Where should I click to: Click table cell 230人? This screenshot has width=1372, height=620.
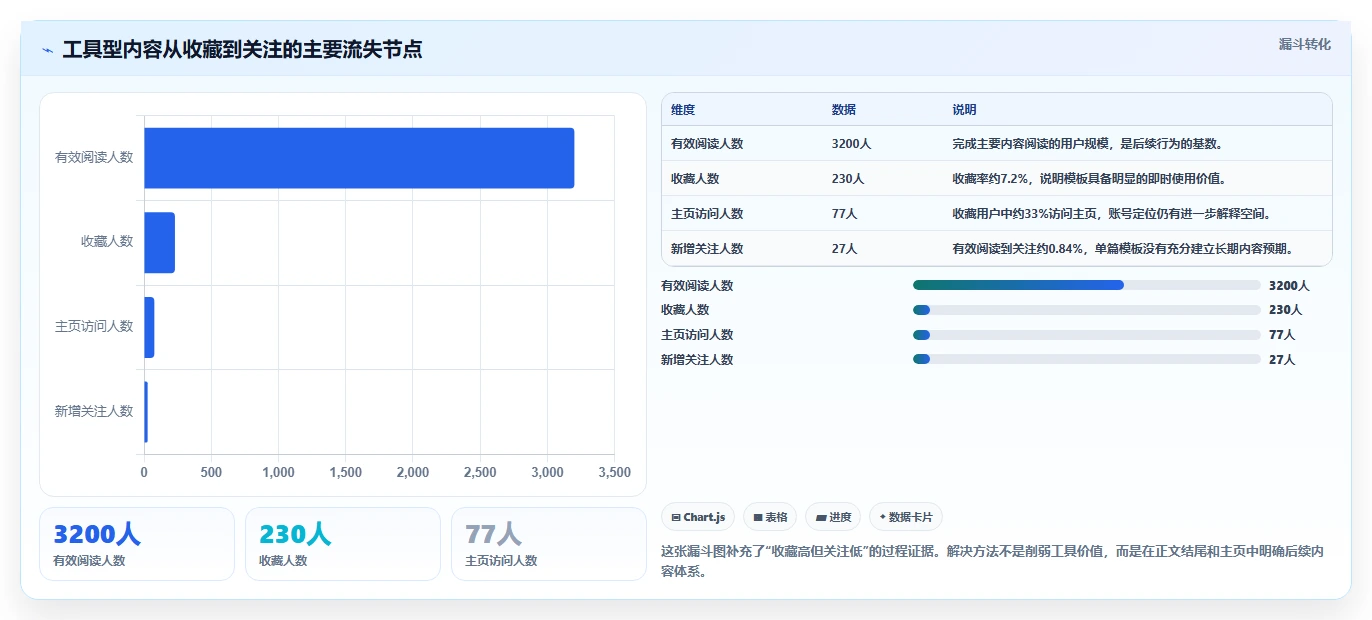[848, 179]
